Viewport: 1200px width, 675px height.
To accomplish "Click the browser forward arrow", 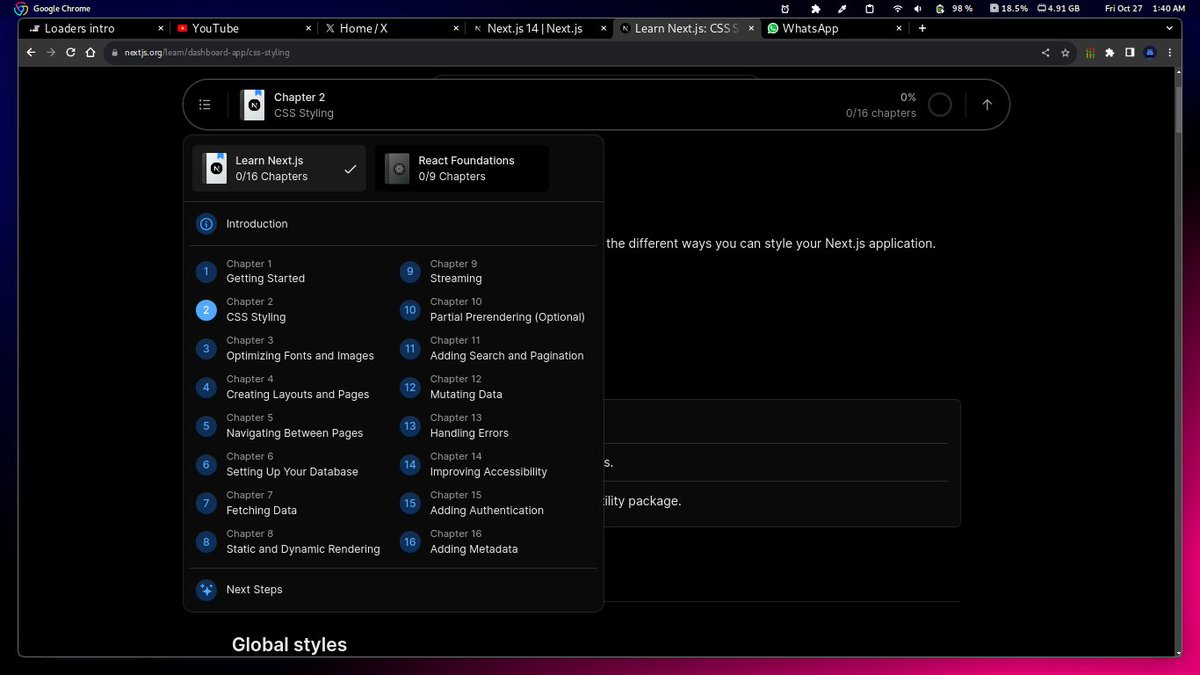I will coord(51,52).
